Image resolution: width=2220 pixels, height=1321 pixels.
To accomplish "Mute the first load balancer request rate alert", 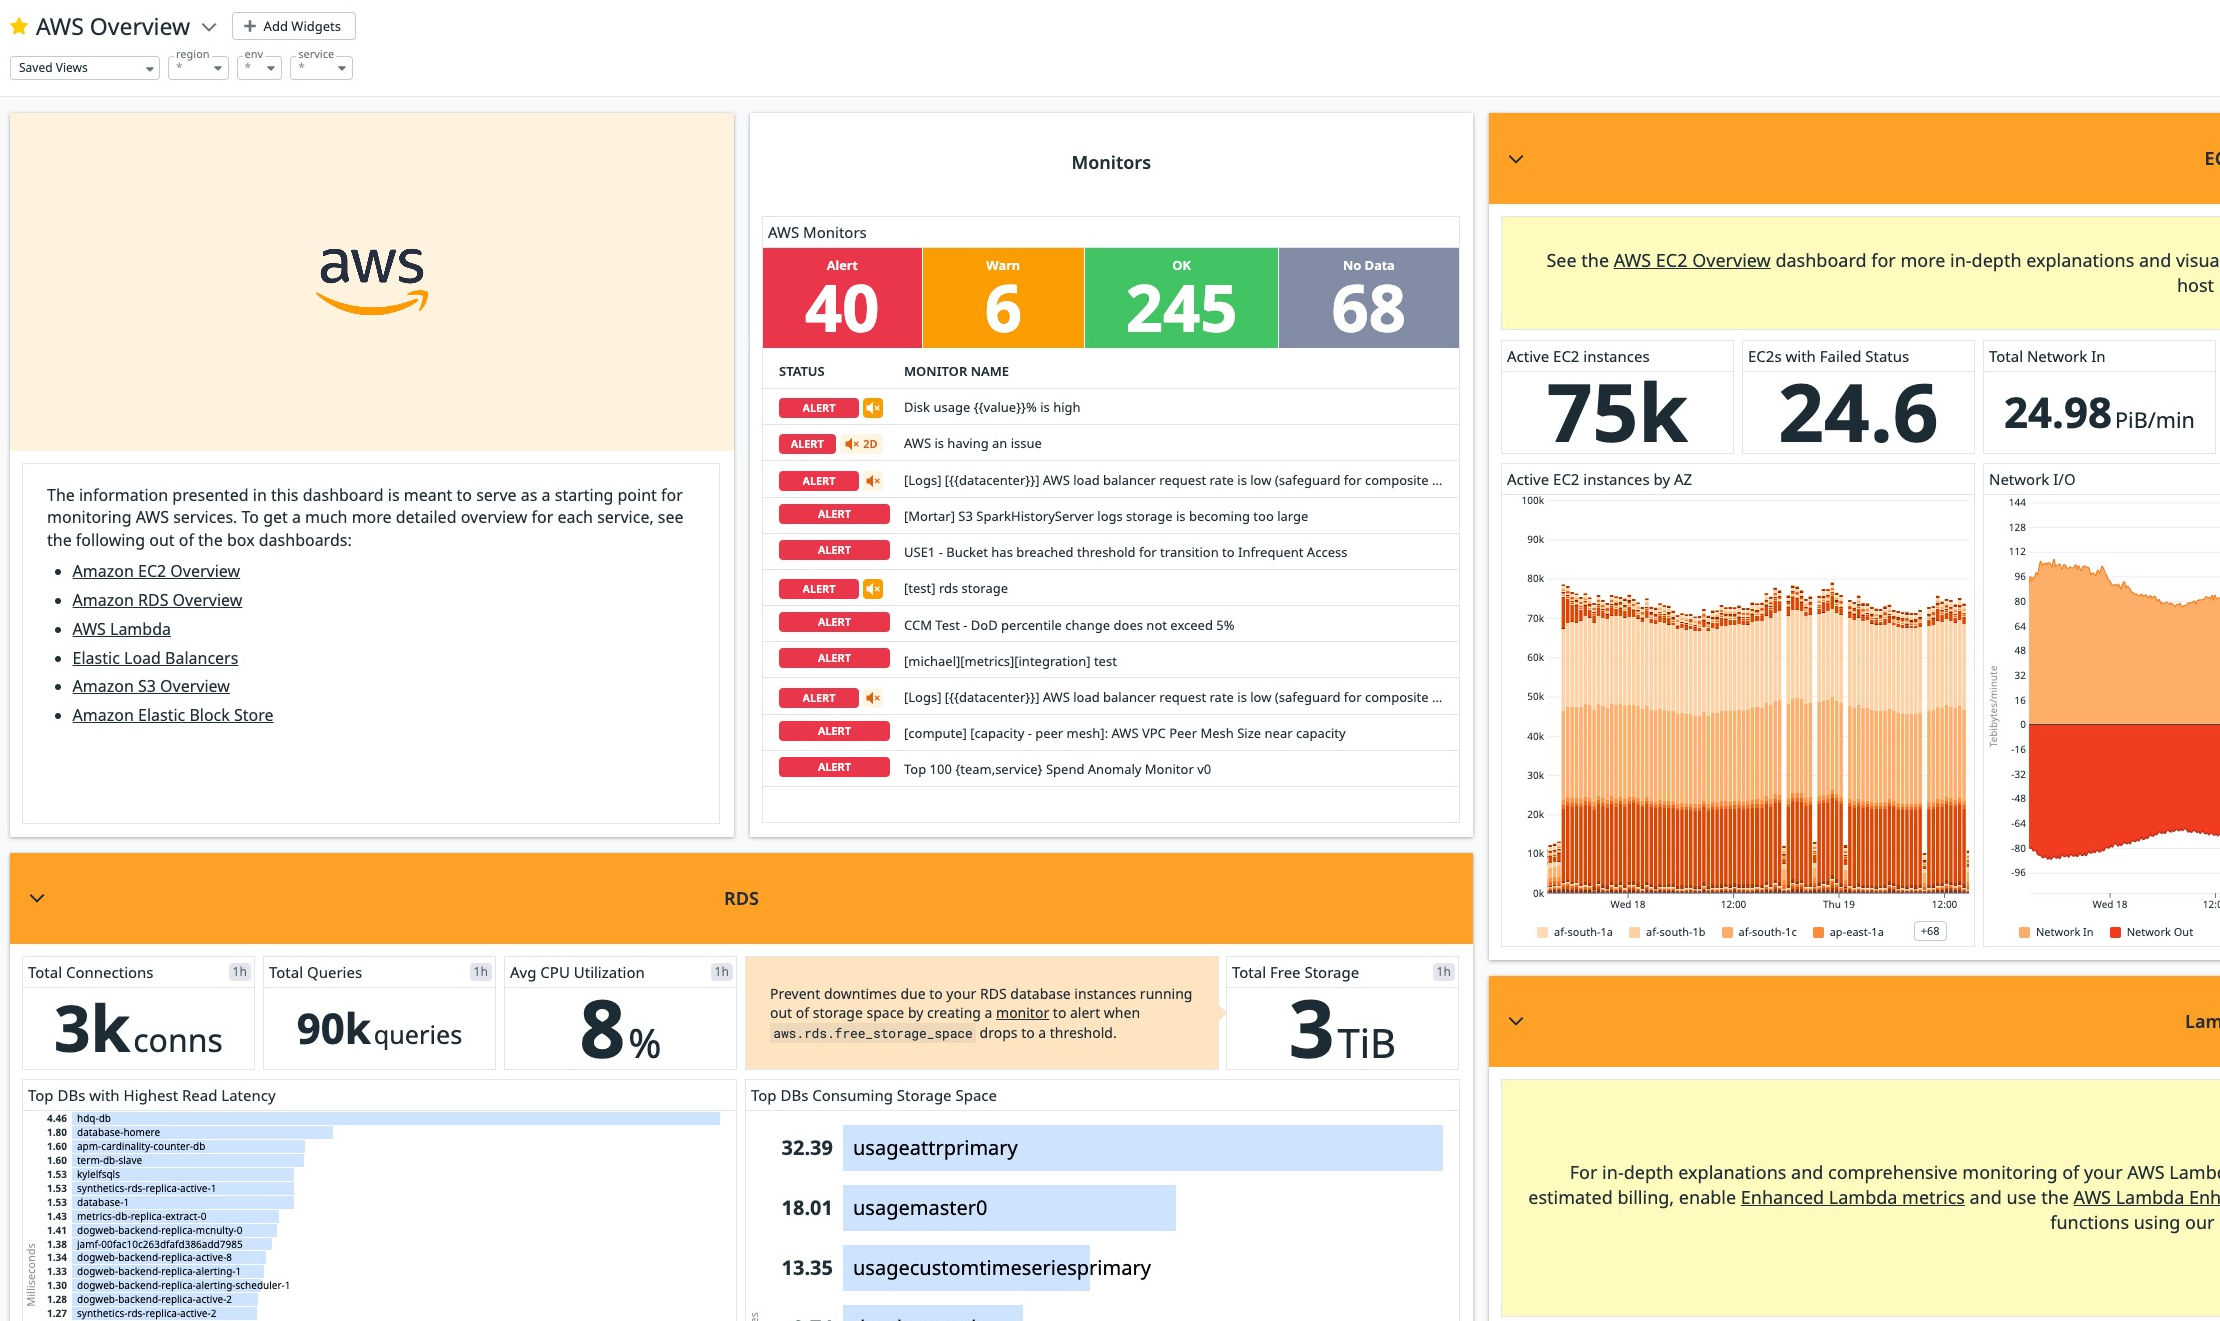I will (871, 481).
